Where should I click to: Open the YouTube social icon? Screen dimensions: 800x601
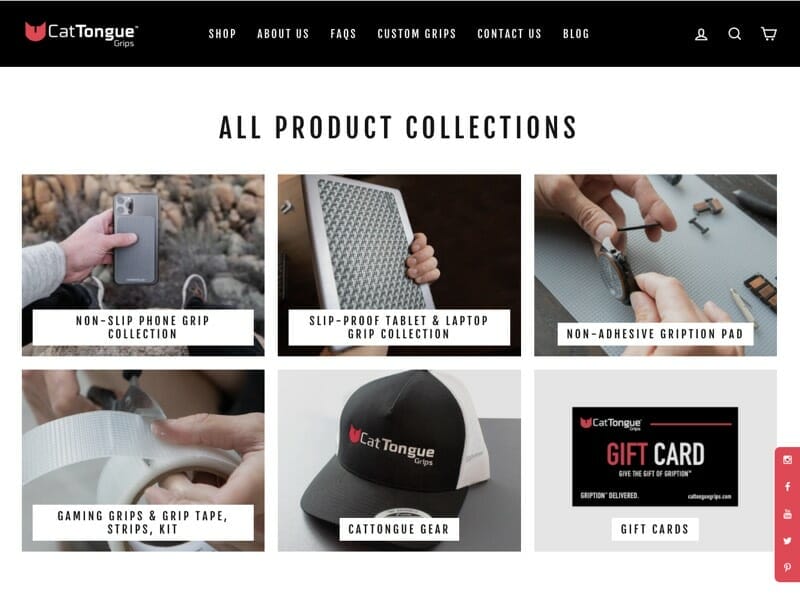tap(787, 514)
